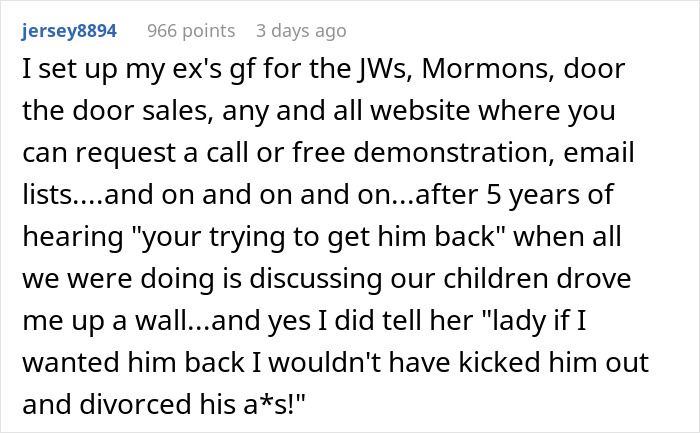
Task: Click the word Mormons in the comment
Action: [488, 69]
